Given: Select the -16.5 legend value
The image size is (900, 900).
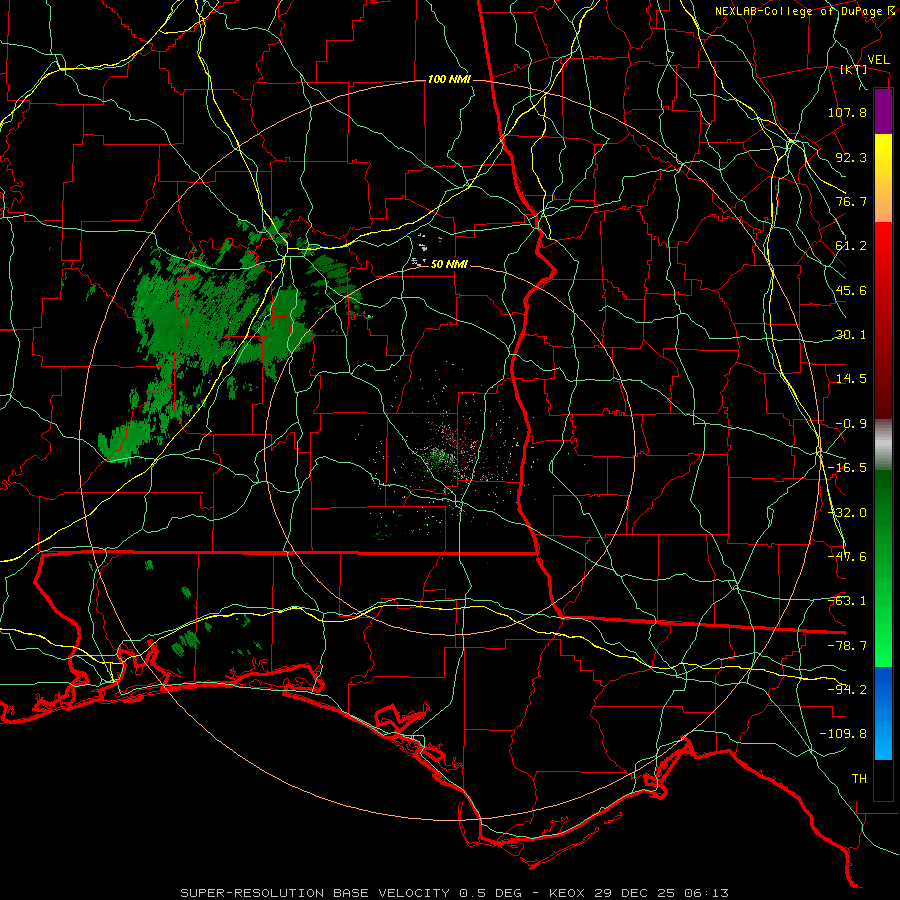Looking at the screenshot, I should coord(847,468).
